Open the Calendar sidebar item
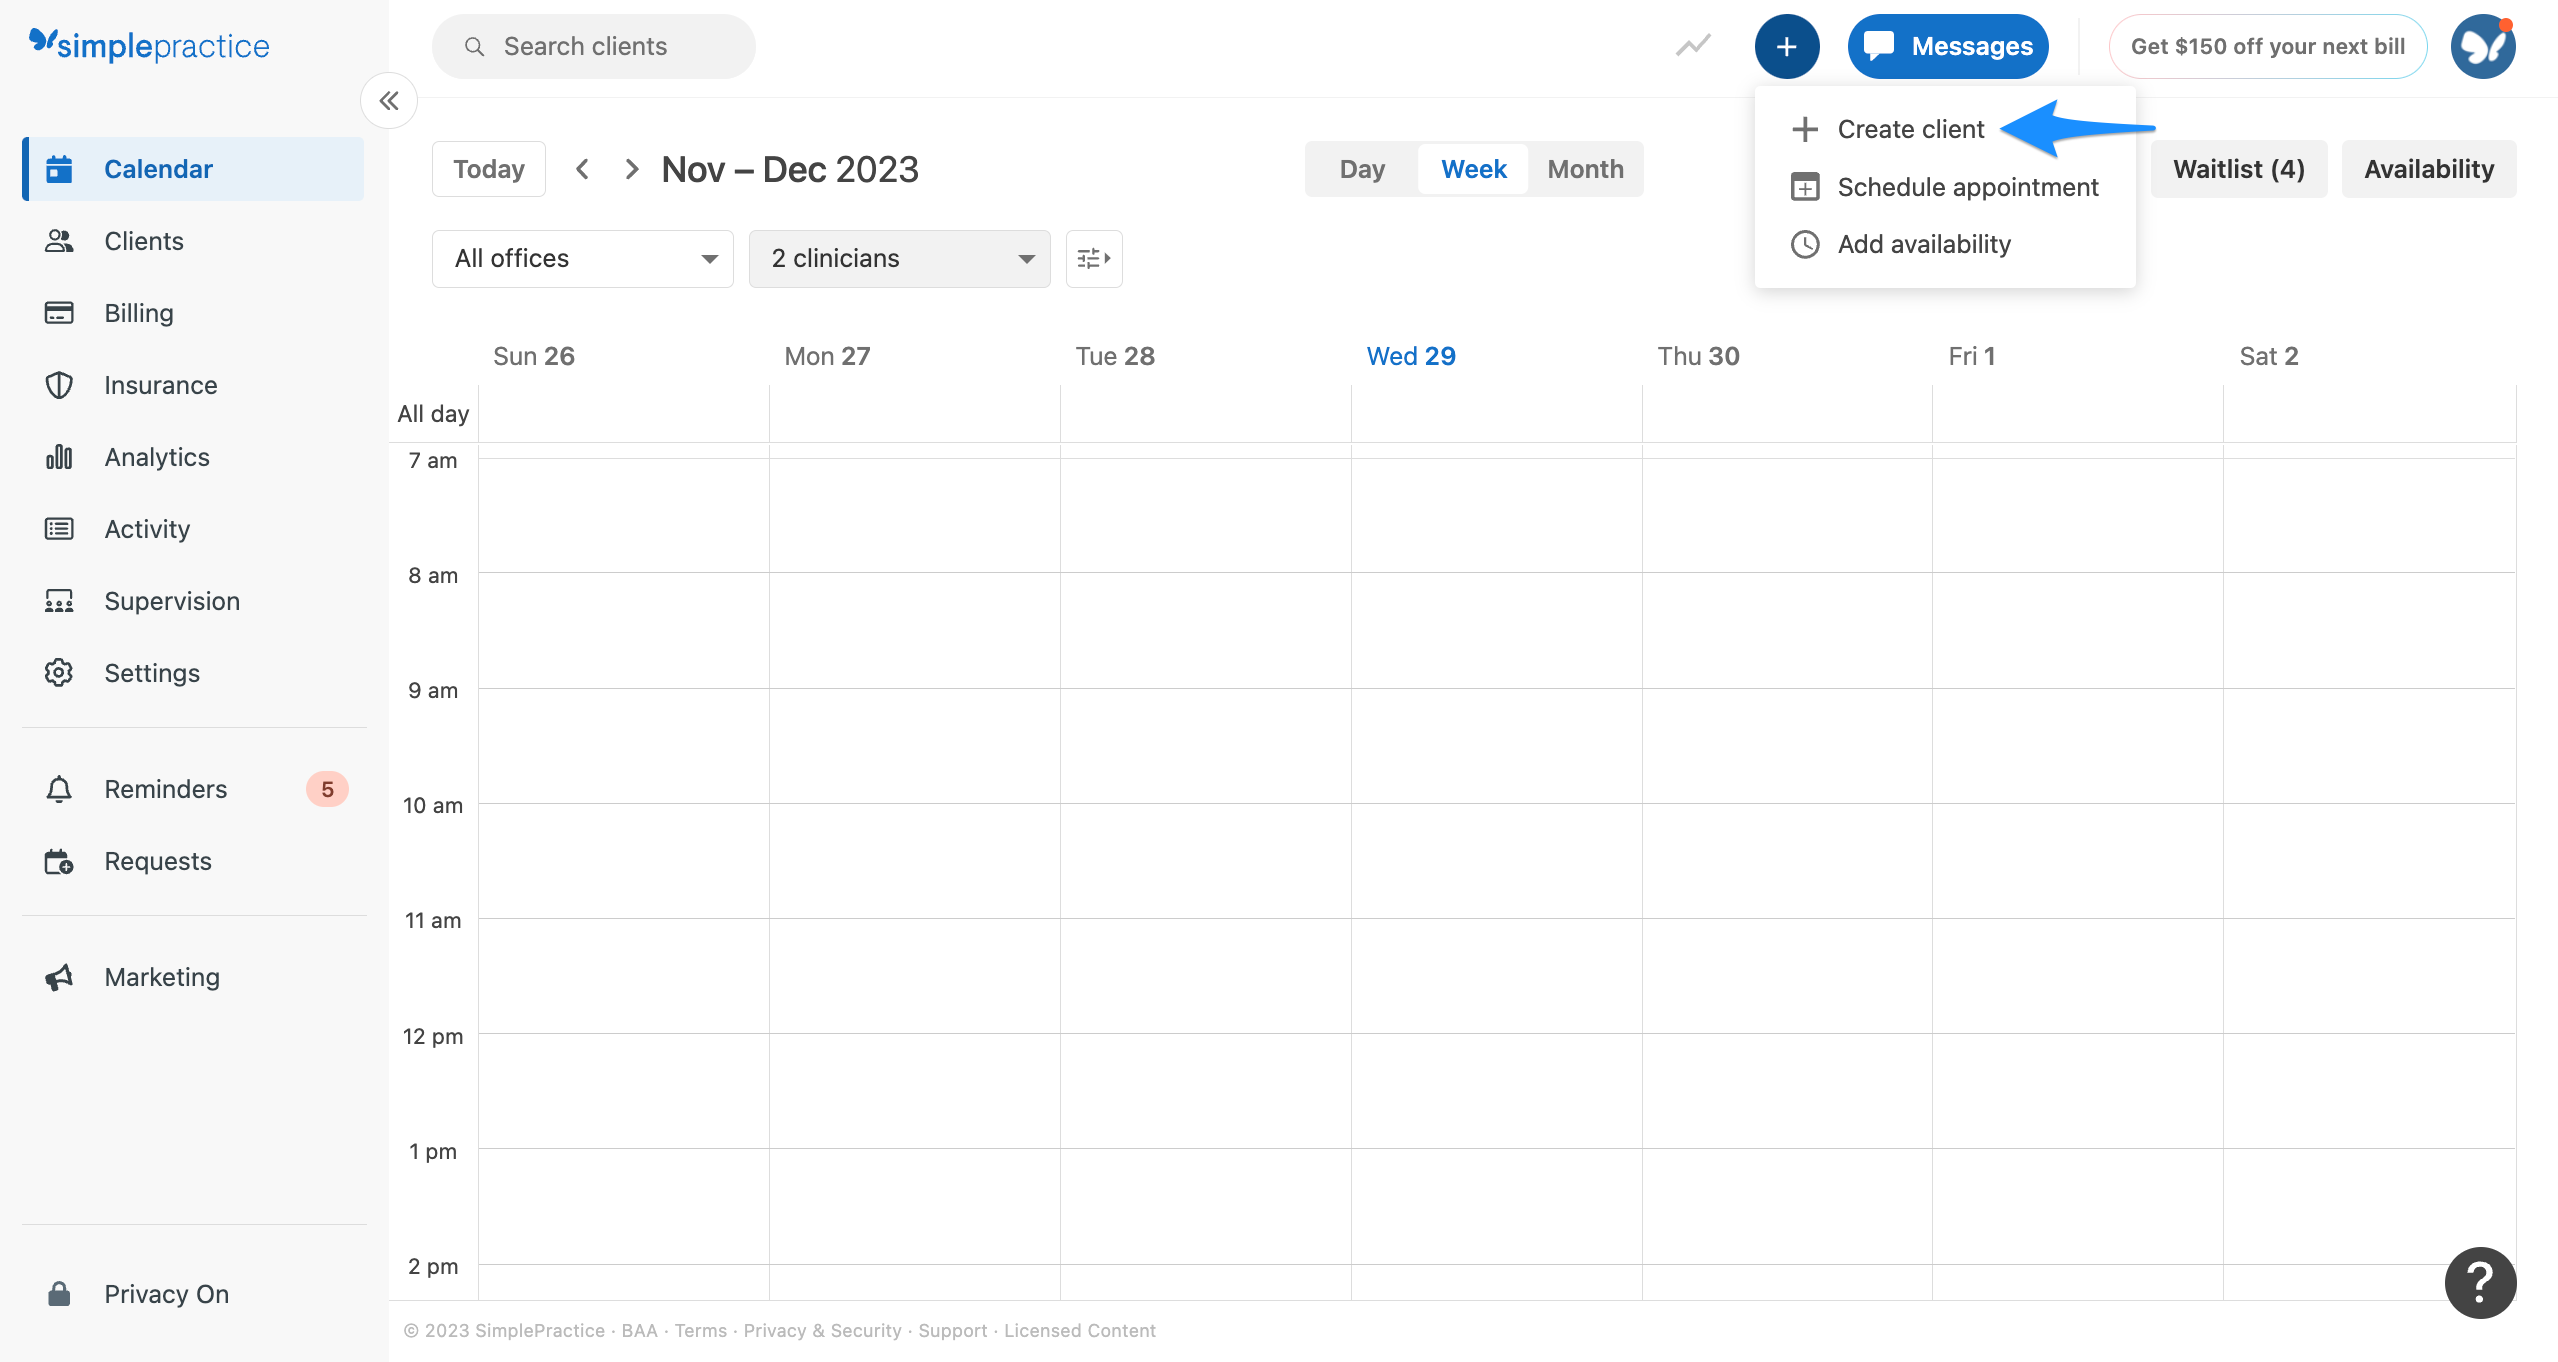The height and width of the screenshot is (1362, 2558). click(x=194, y=169)
